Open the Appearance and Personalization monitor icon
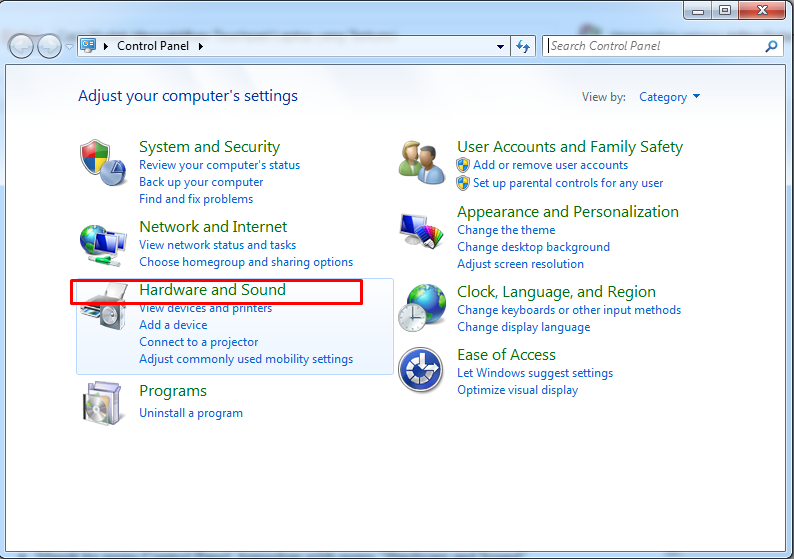The image size is (794, 559). point(422,231)
